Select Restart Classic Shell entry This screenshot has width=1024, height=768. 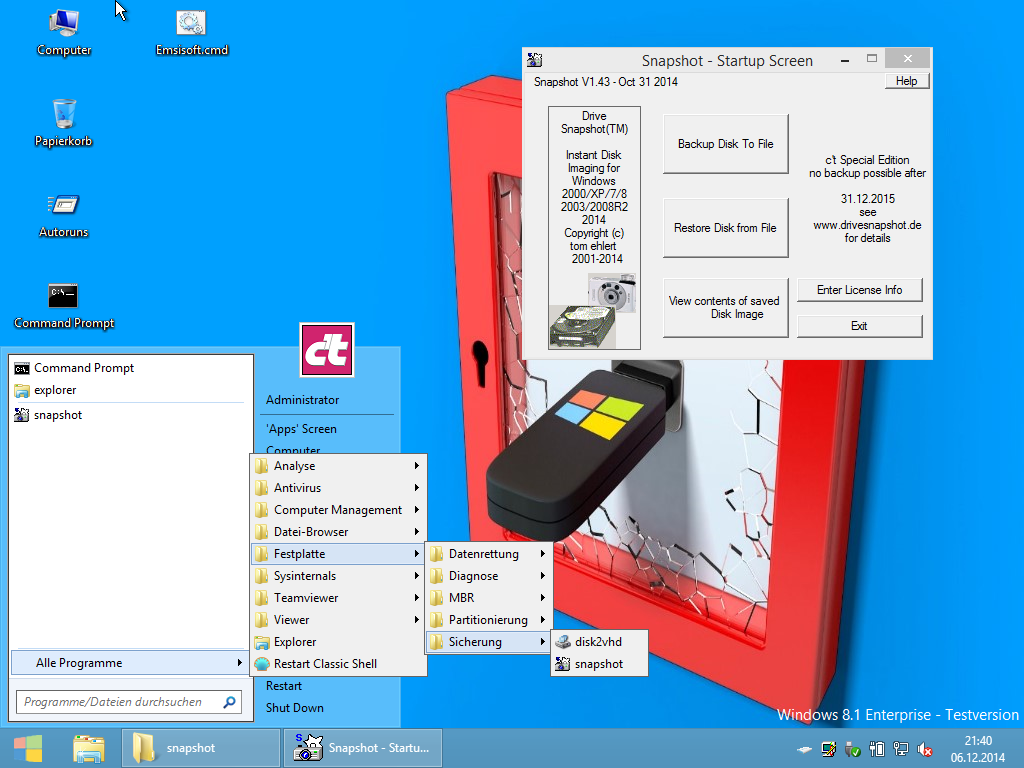tap(325, 664)
